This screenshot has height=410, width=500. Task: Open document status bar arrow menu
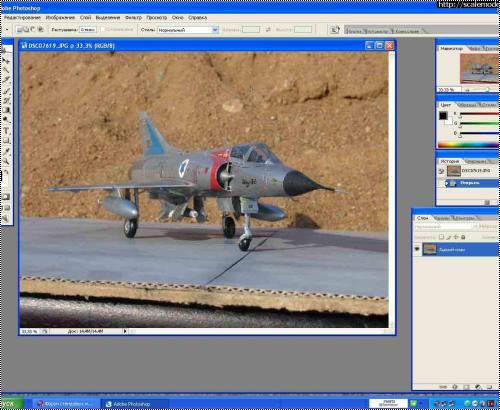(125, 331)
